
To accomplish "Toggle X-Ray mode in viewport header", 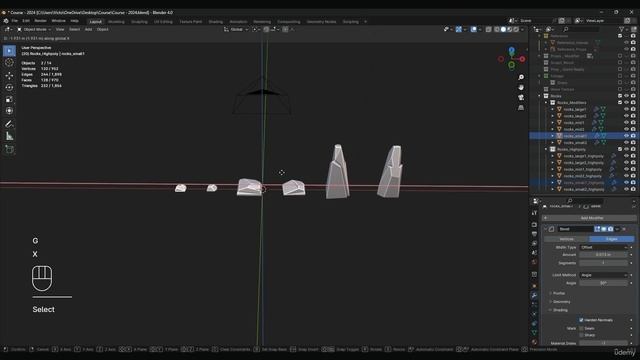I will 489,29.
